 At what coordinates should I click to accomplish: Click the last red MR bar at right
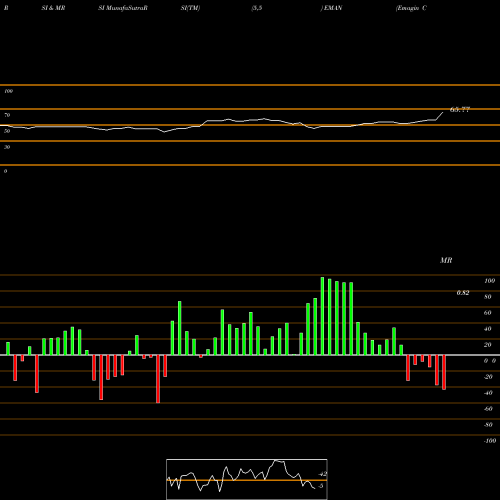tap(444, 372)
